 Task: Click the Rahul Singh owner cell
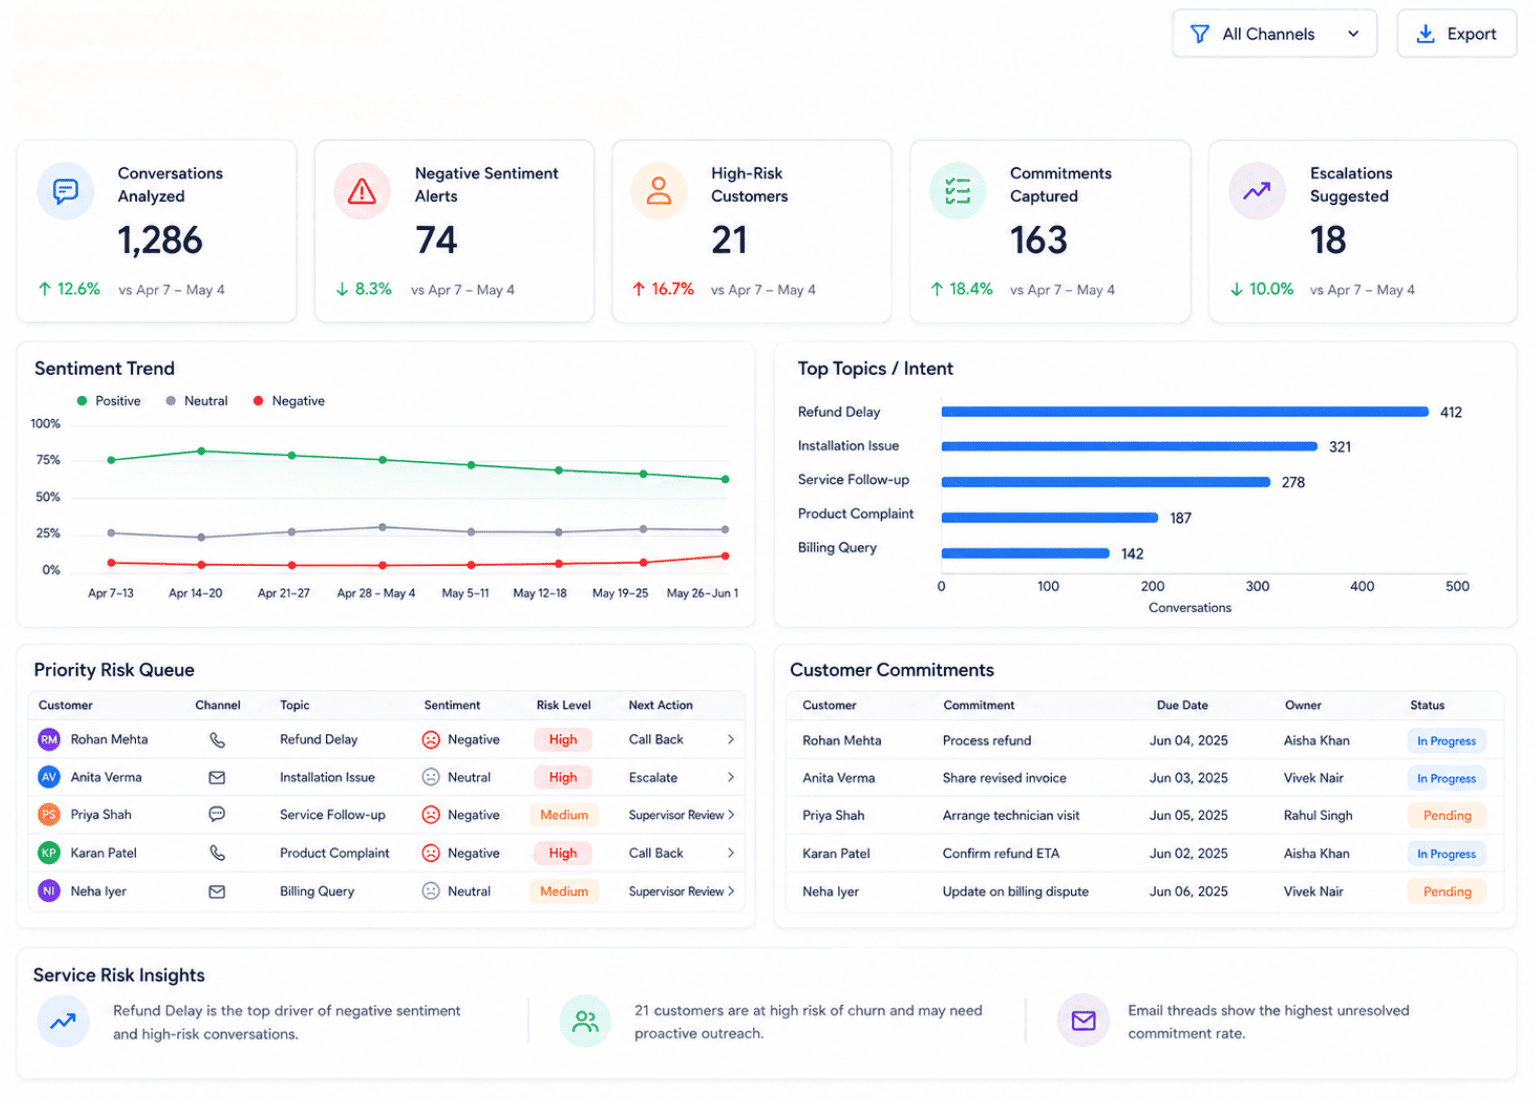click(x=1318, y=816)
